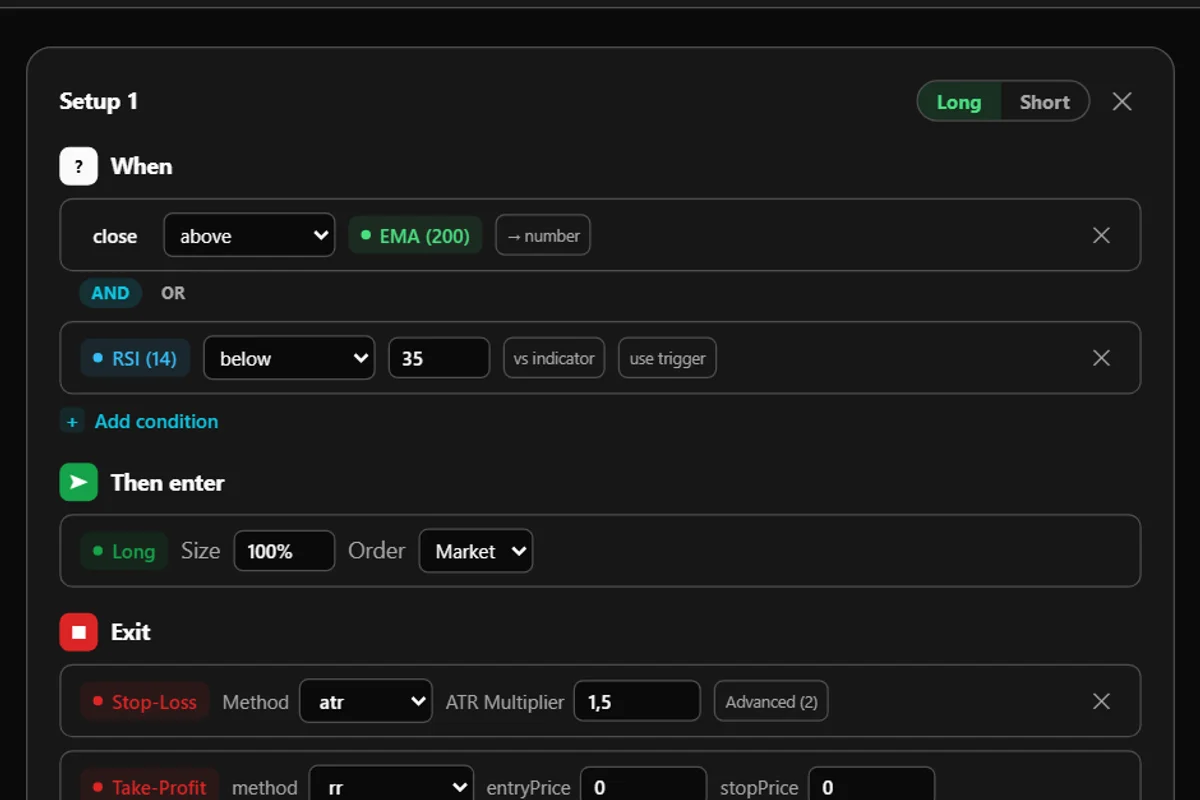Click the RSI (14) indicator chip
The width and height of the screenshot is (1200, 800).
tap(135, 358)
